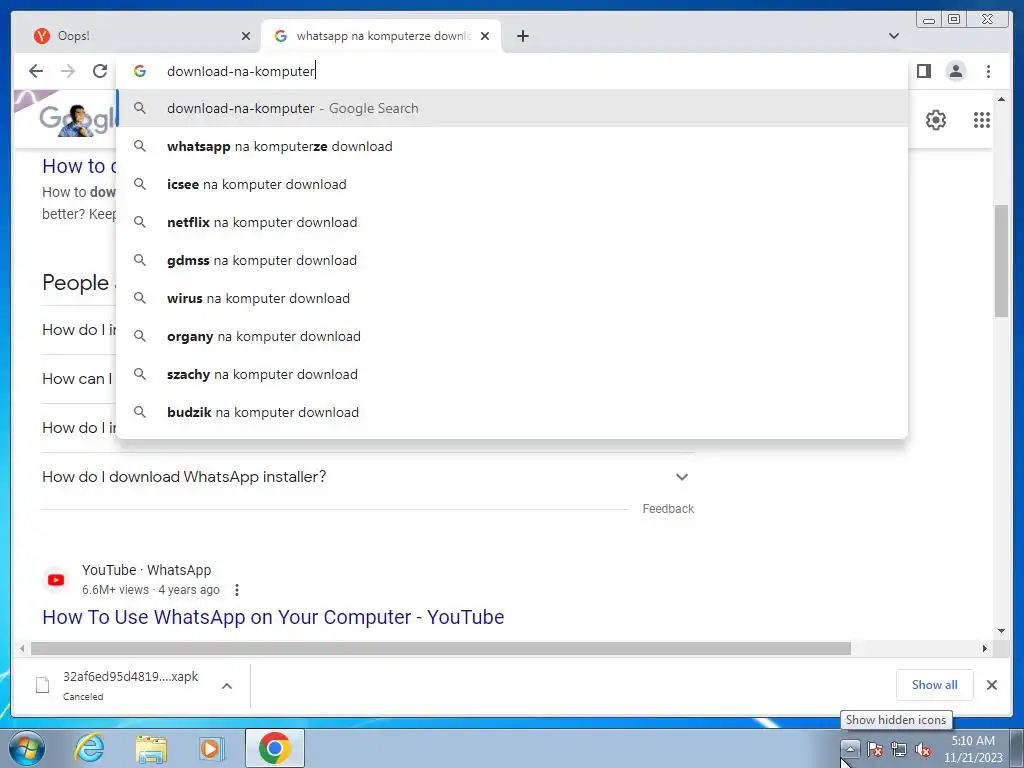Open Chrome's three-dot menu
The image size is (1024, 768).
pyautogui.click(x=988, y=71)
